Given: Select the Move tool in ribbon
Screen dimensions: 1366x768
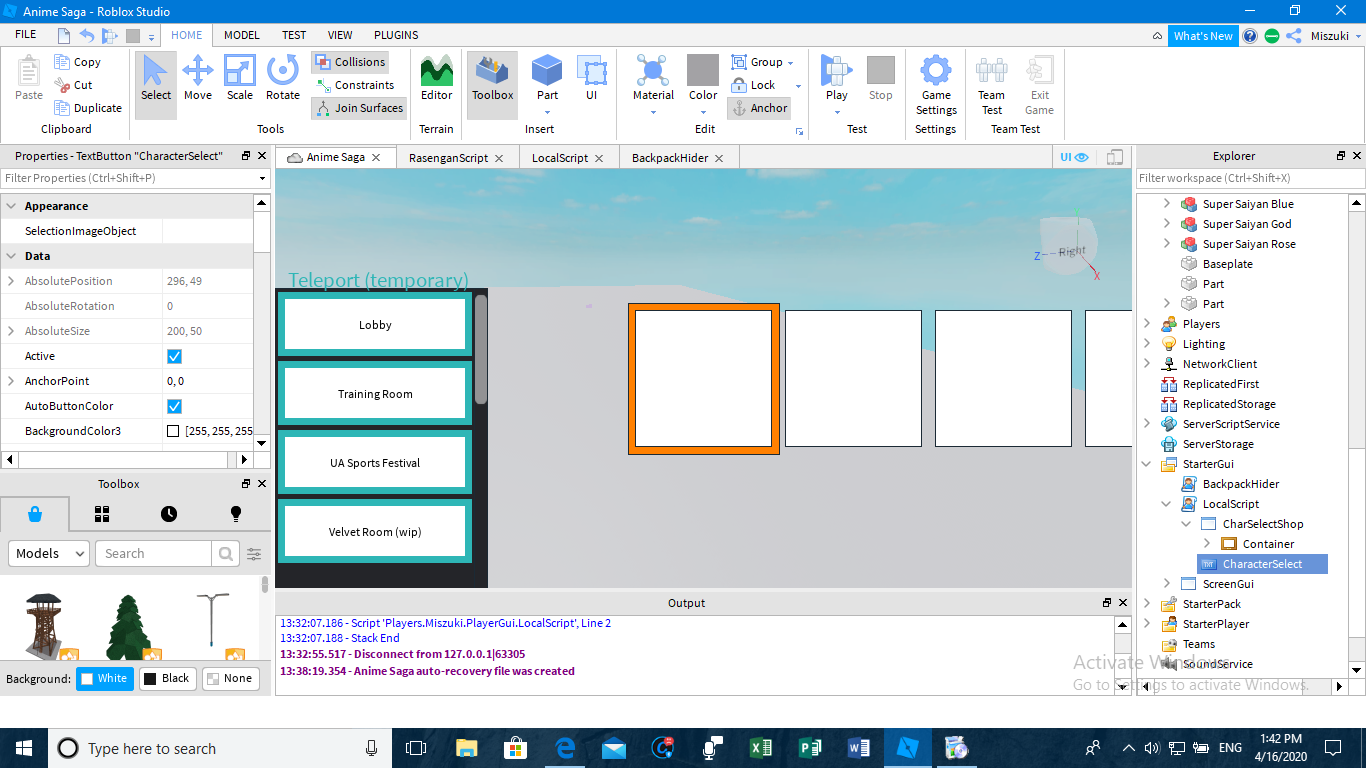Looking at the screenshot, I should coord(197,79).
